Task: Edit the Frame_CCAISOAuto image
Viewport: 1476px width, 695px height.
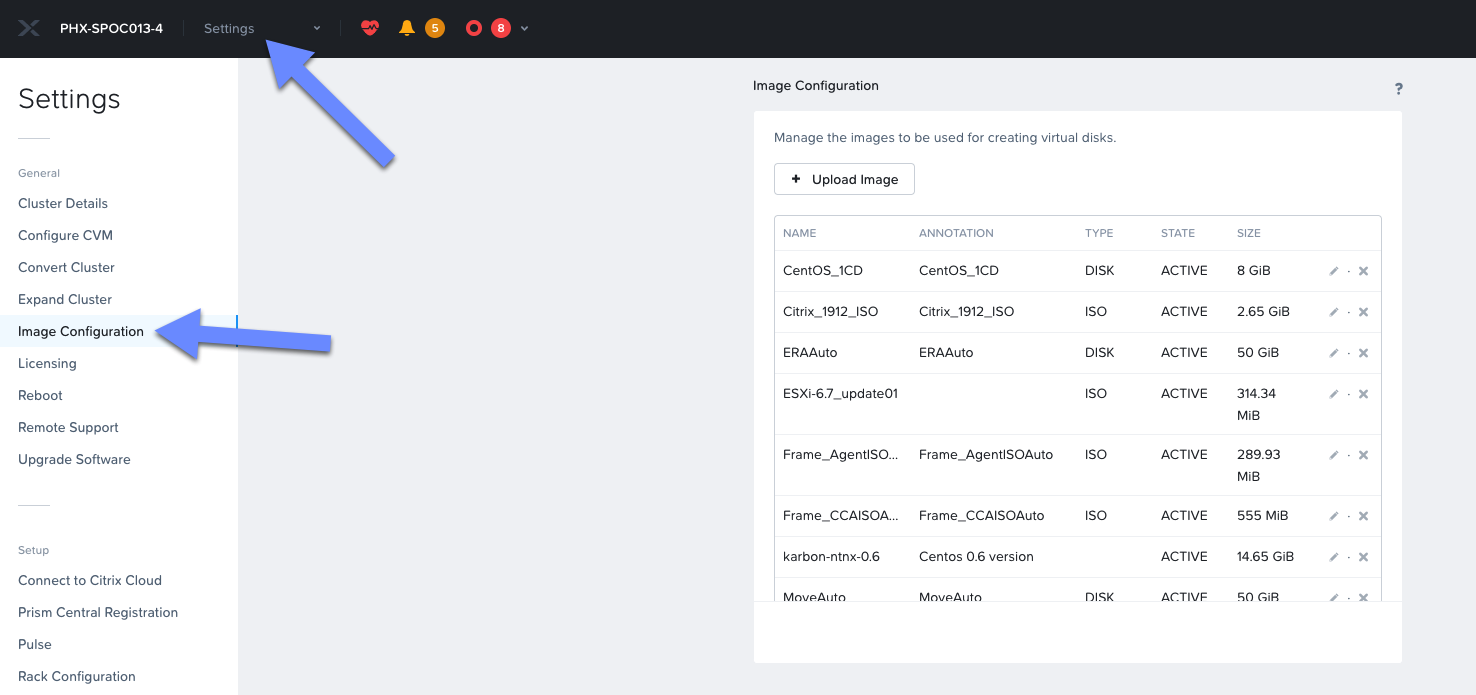Action: pyautogui.click(x=1333, y=515)
